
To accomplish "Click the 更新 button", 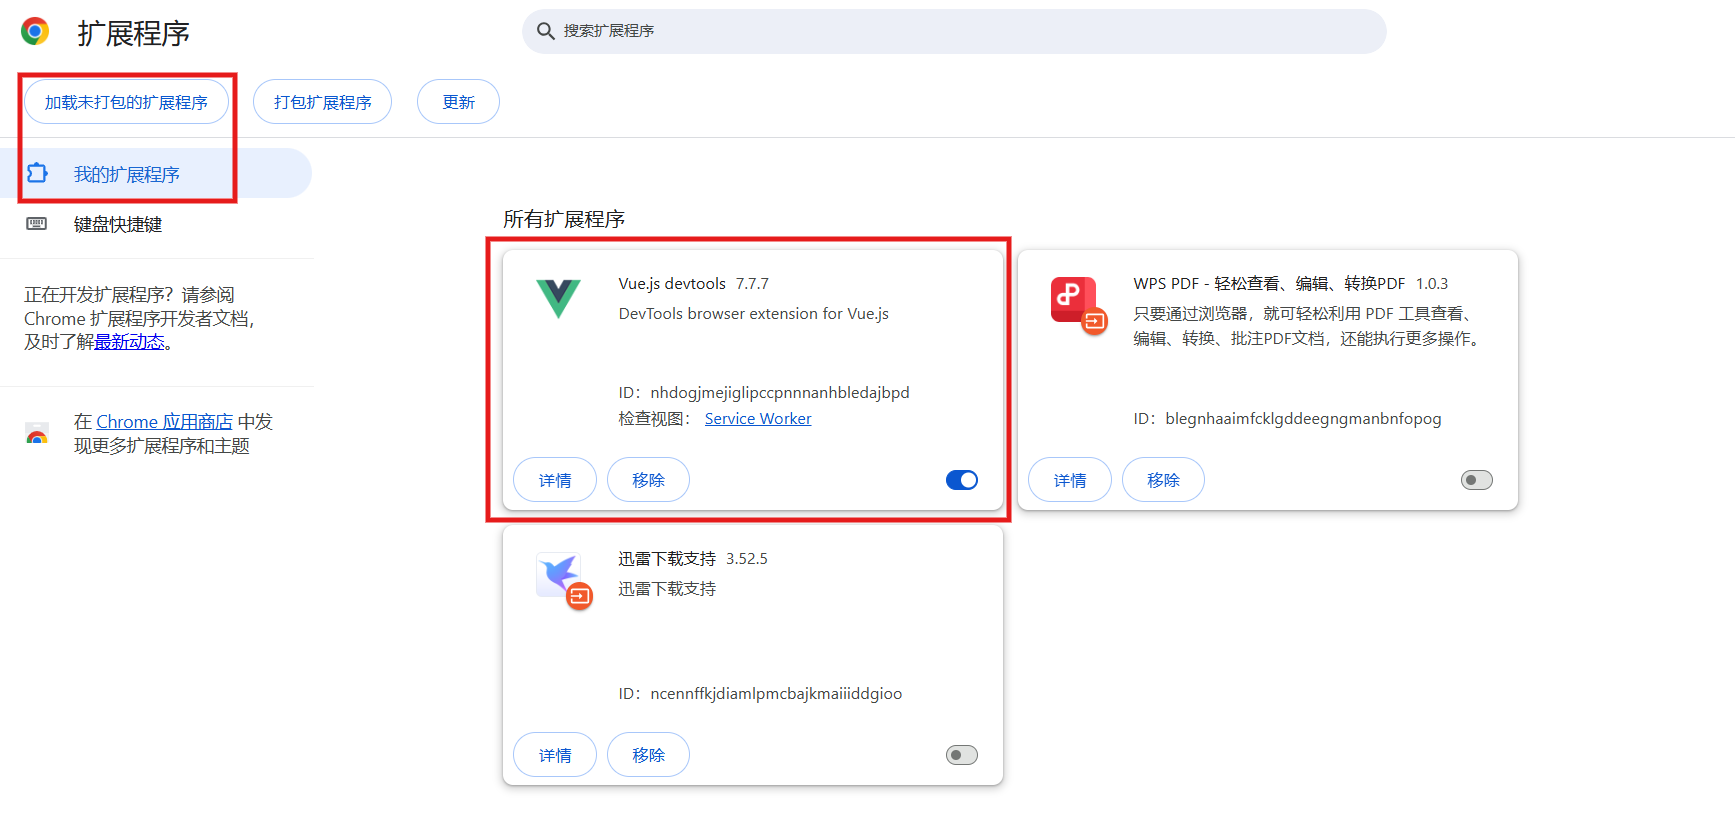I will coord(458,102).
